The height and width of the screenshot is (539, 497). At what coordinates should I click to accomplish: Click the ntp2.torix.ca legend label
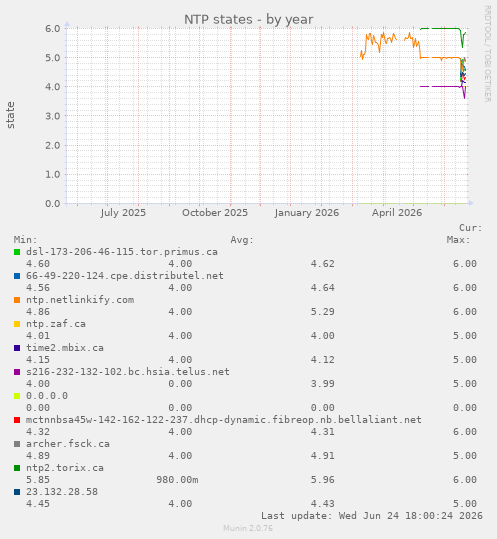tap(65, 468)
